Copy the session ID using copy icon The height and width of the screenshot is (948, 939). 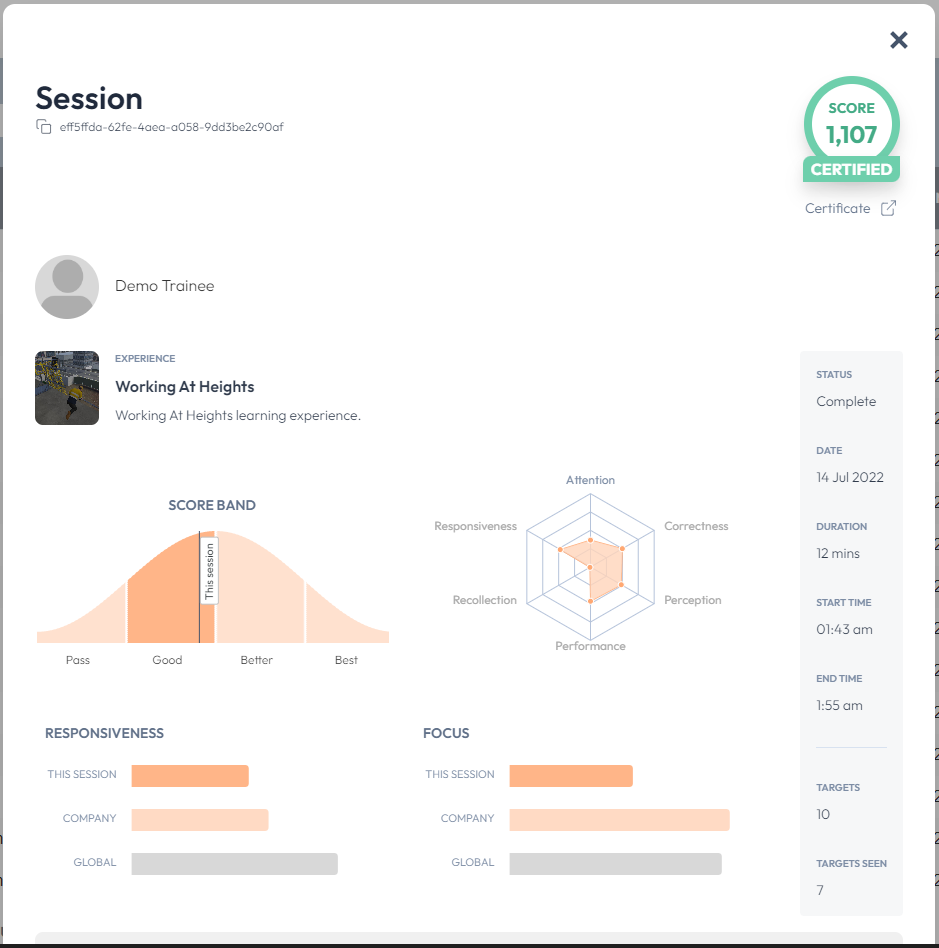[44, 126]
